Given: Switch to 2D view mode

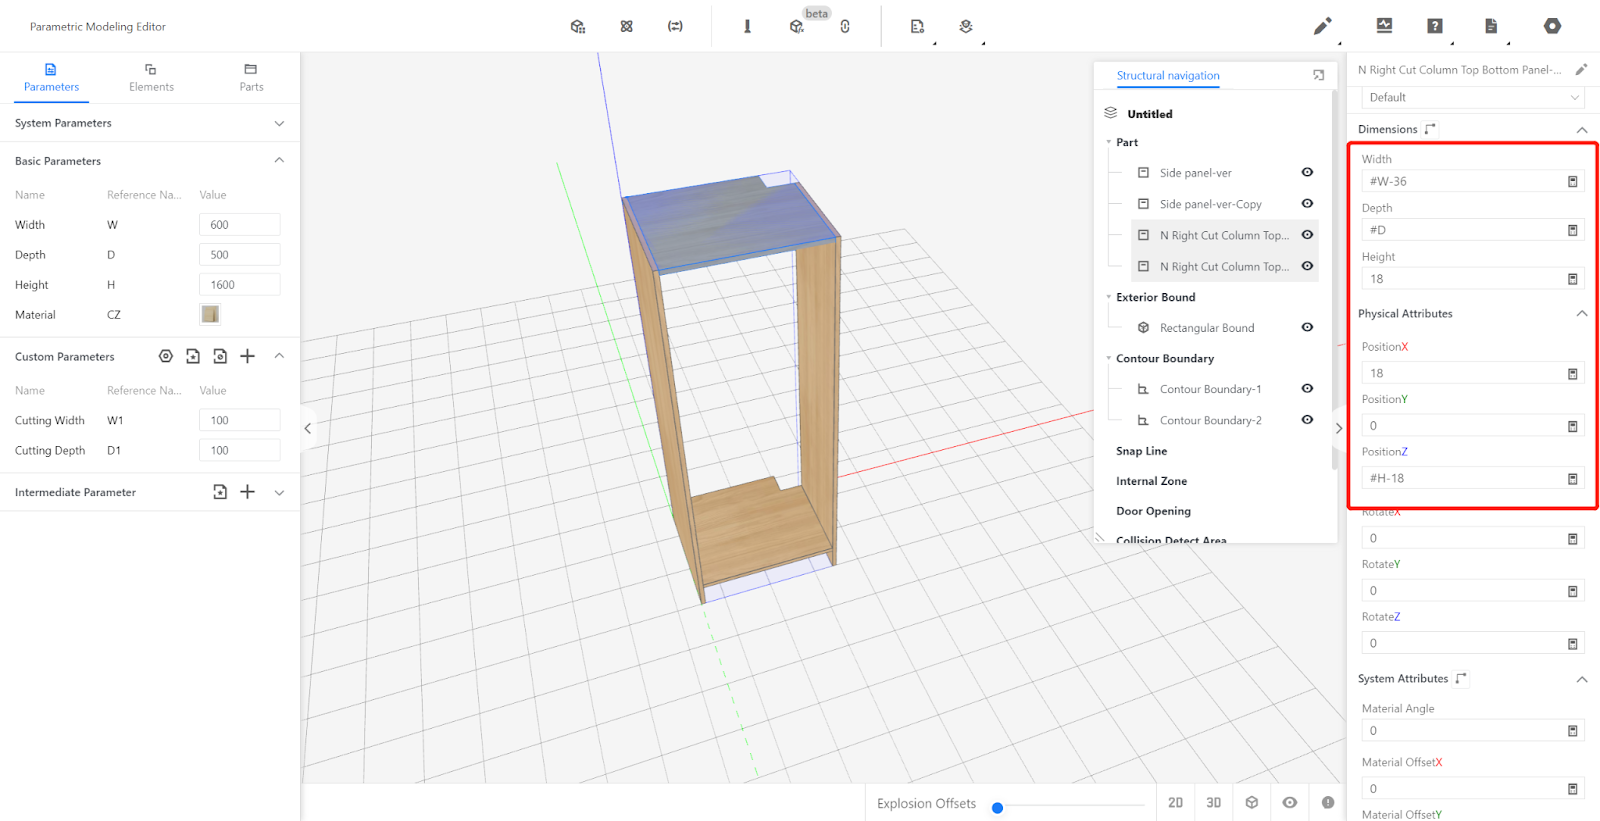Looking at the screenshot, I should coord(1175,803).
